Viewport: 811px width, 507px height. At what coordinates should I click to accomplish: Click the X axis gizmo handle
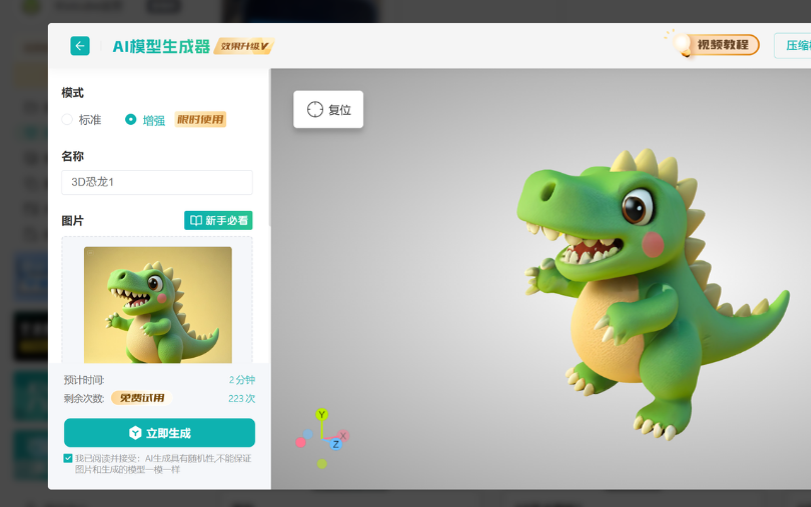click(x=343, y=436)
